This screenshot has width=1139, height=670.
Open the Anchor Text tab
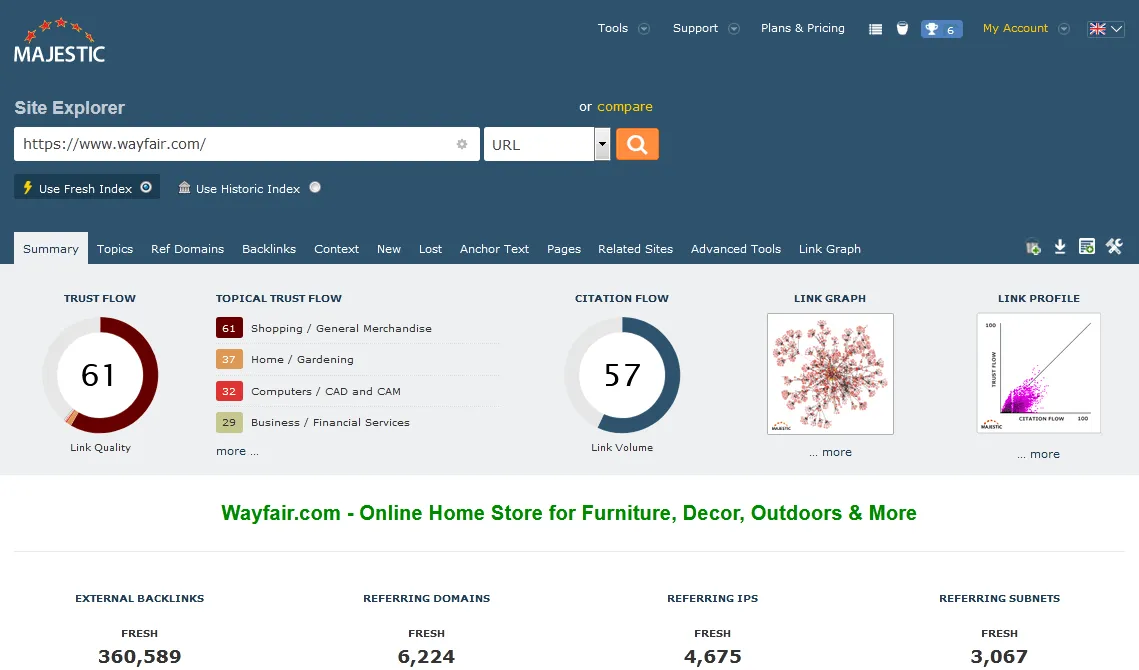(x=494, y=249)
